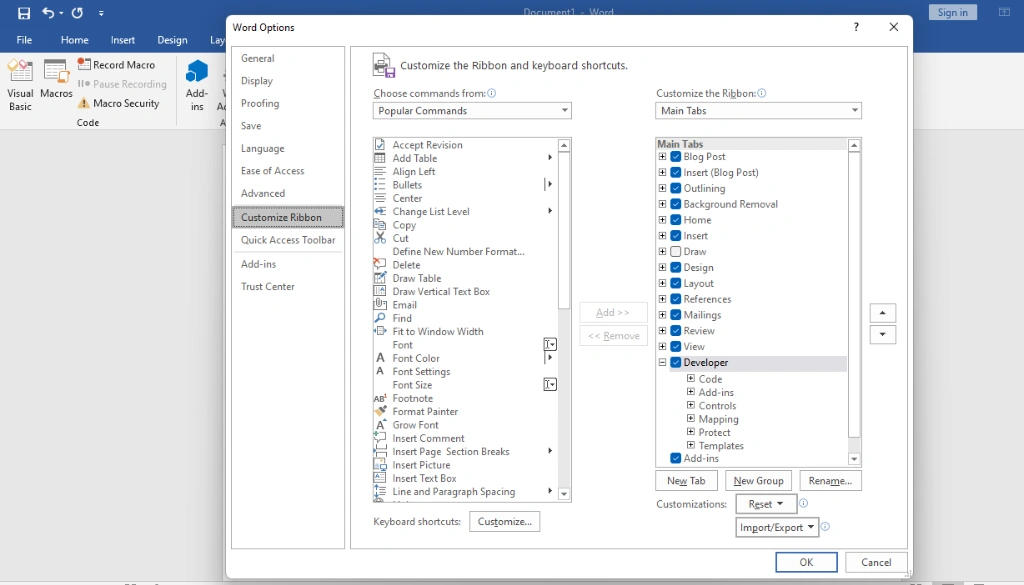Uncheck the Design tab checkbox
The image size is (1024, 585).
[676, 268]
